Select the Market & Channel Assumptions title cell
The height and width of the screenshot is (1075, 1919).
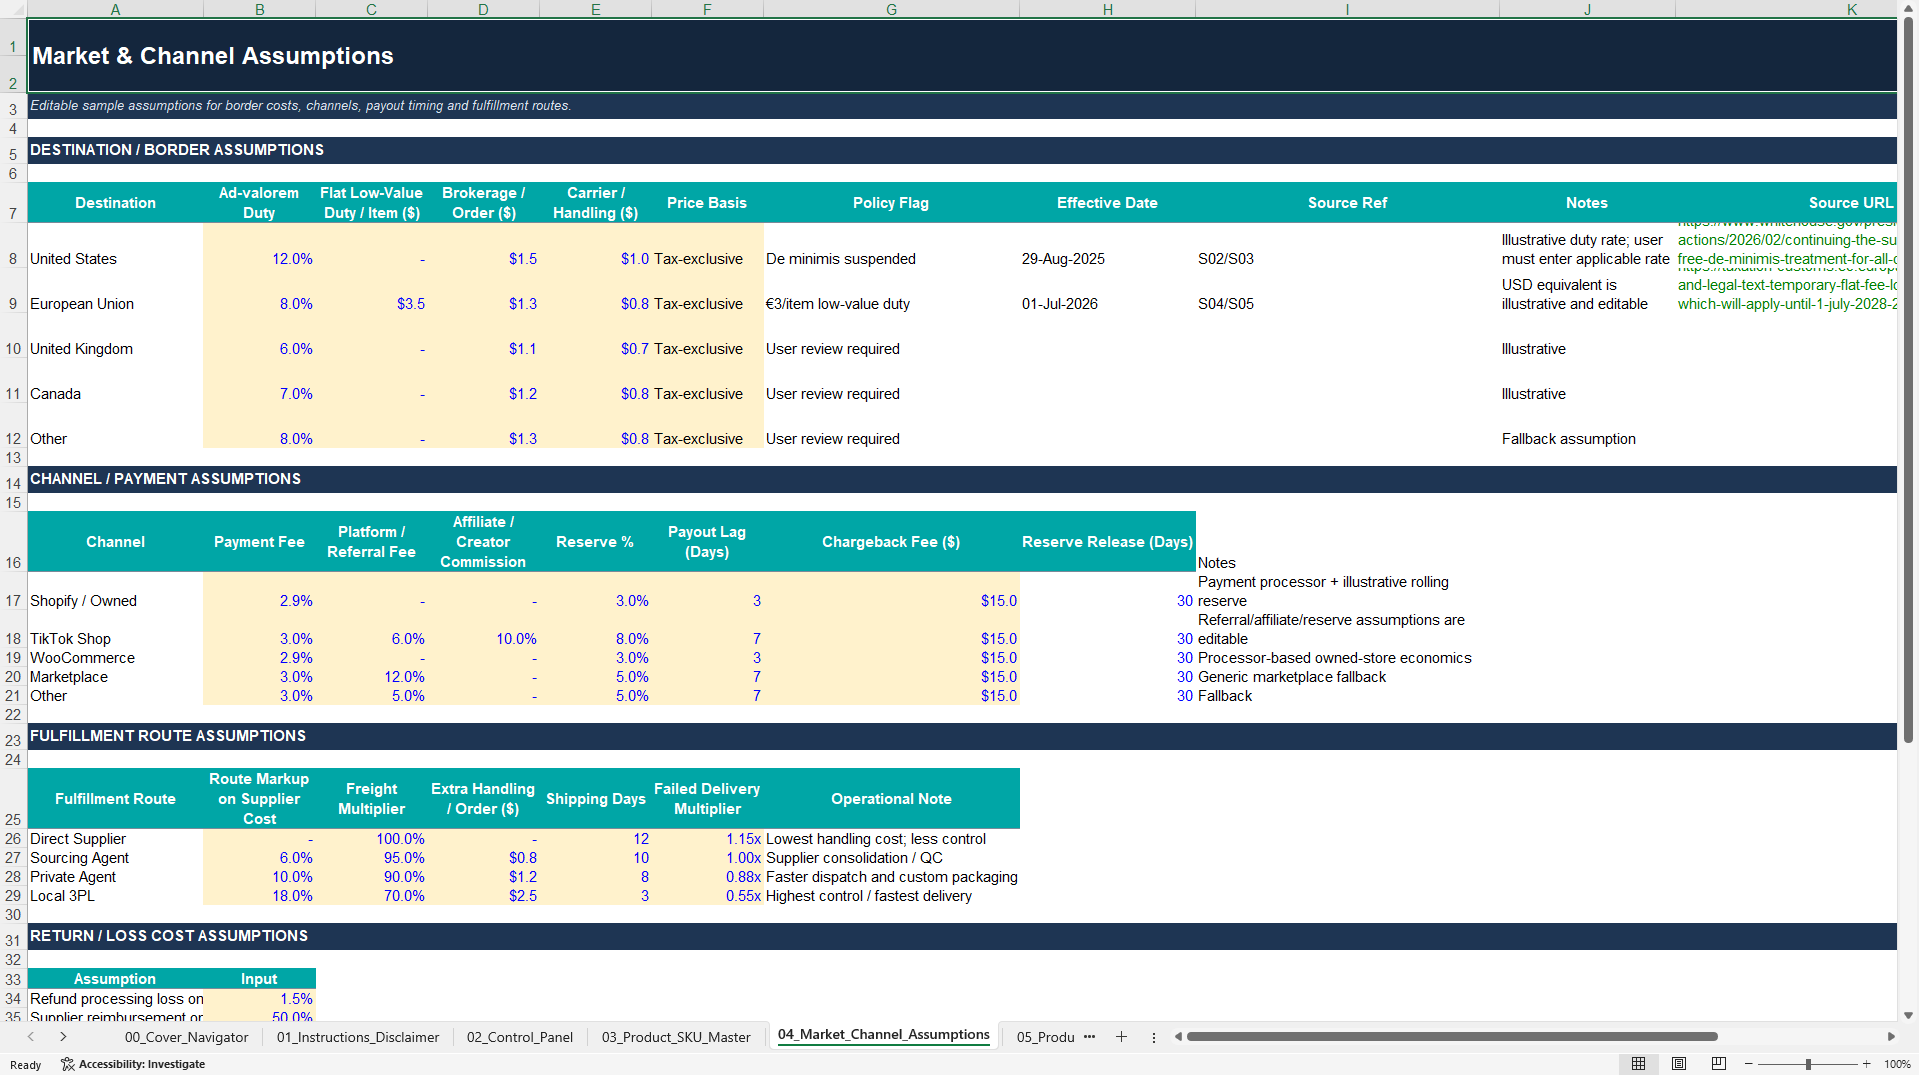point(962,56)
